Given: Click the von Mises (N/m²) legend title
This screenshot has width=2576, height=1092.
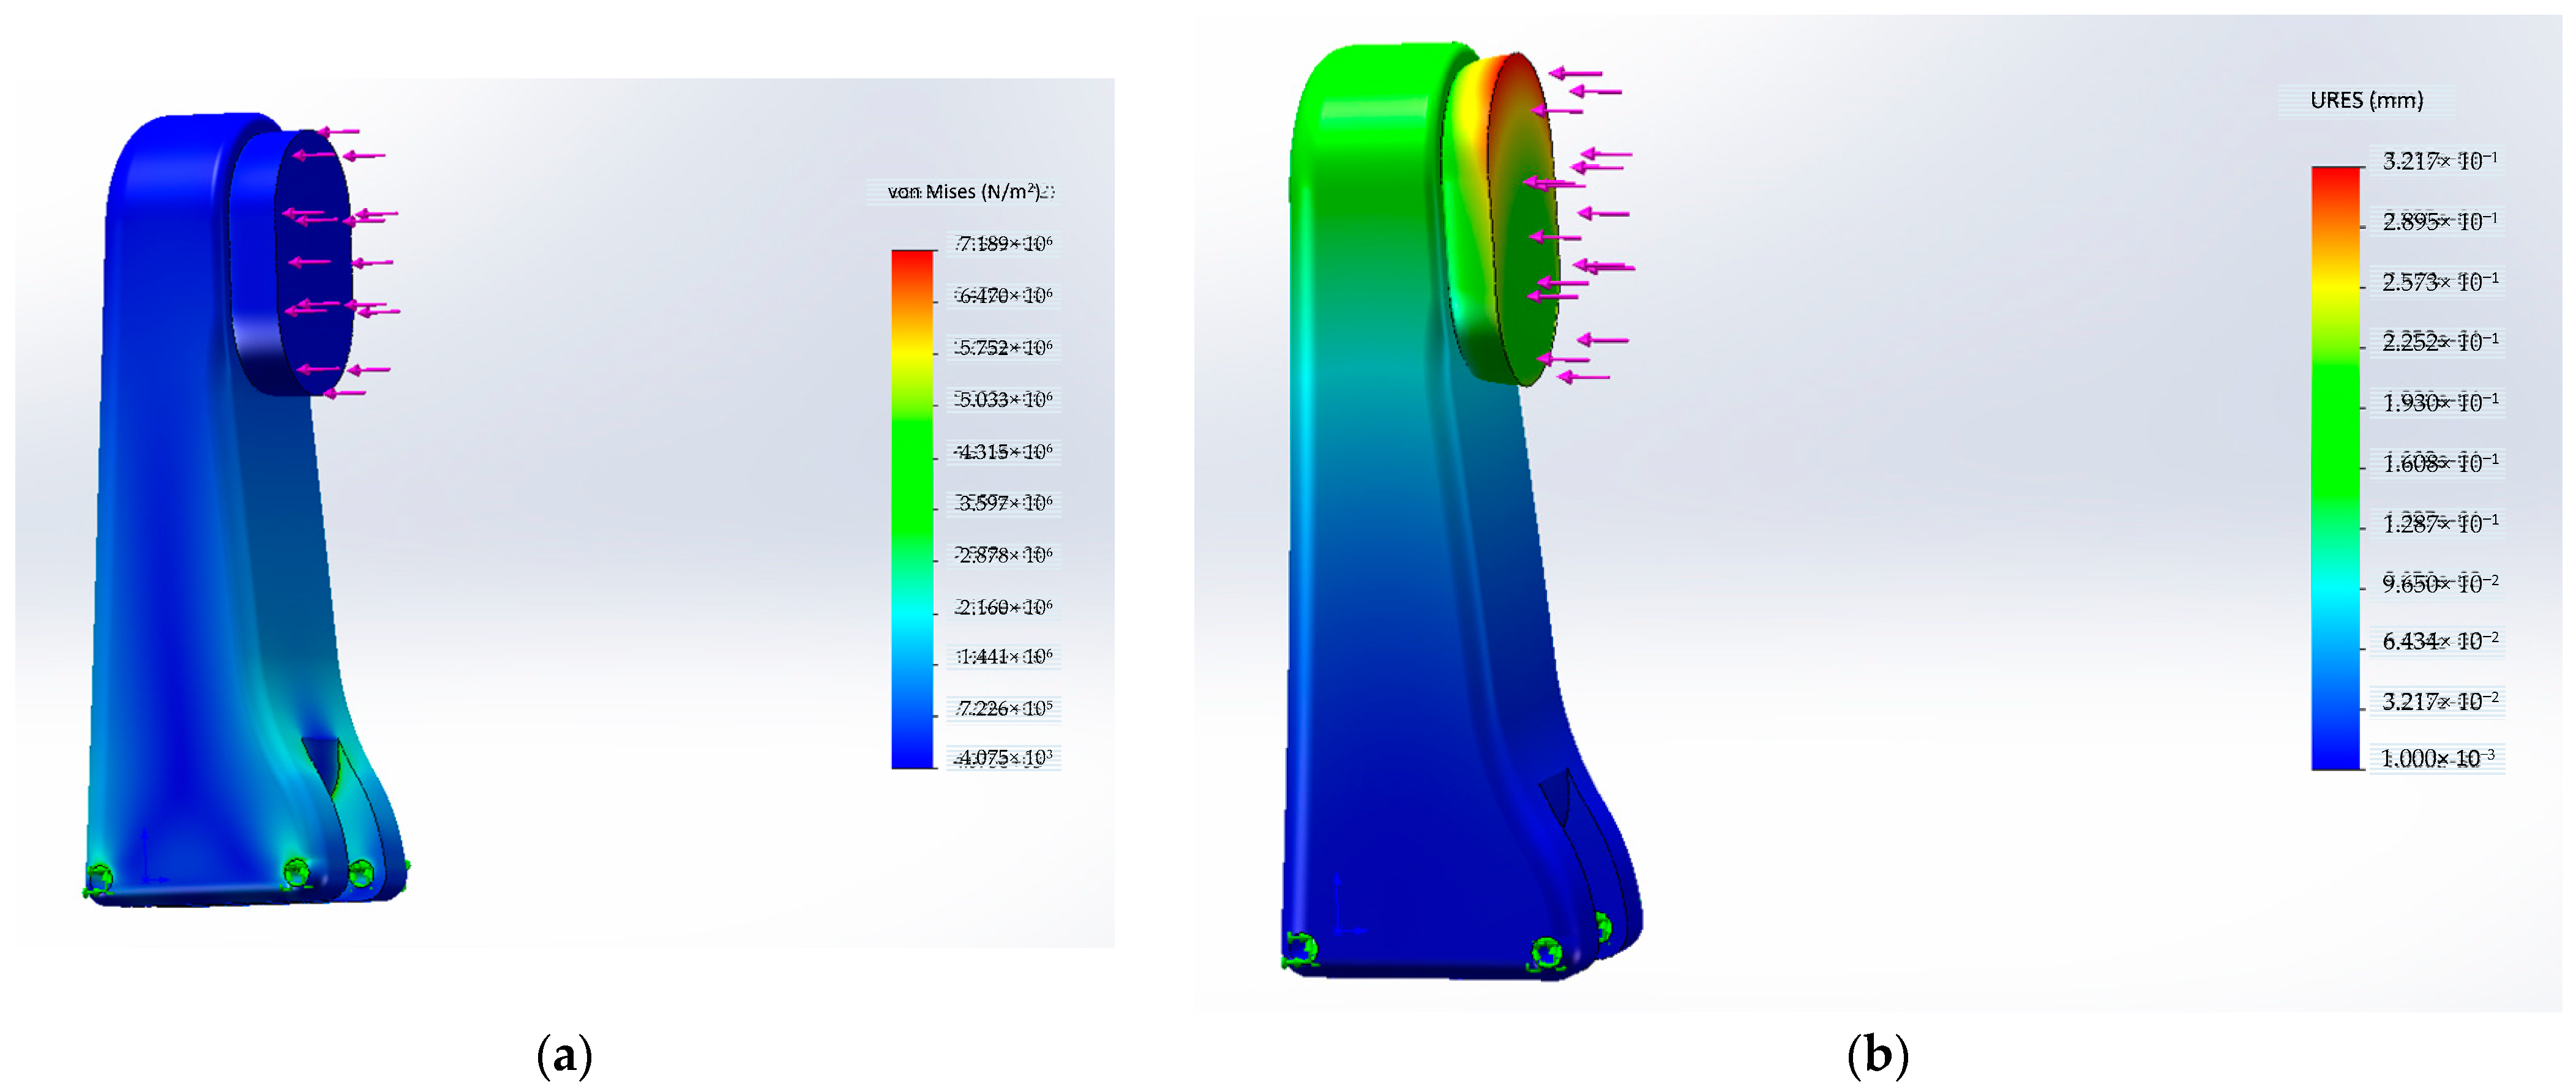Looking at the screenshot, I should click(x=964, y=191).
